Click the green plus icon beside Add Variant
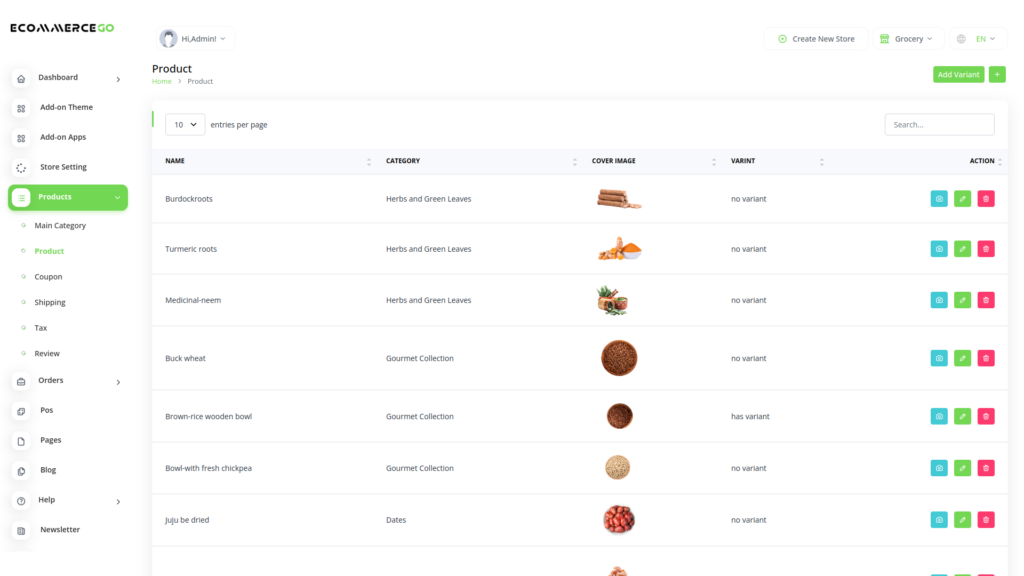 [996, 74]
